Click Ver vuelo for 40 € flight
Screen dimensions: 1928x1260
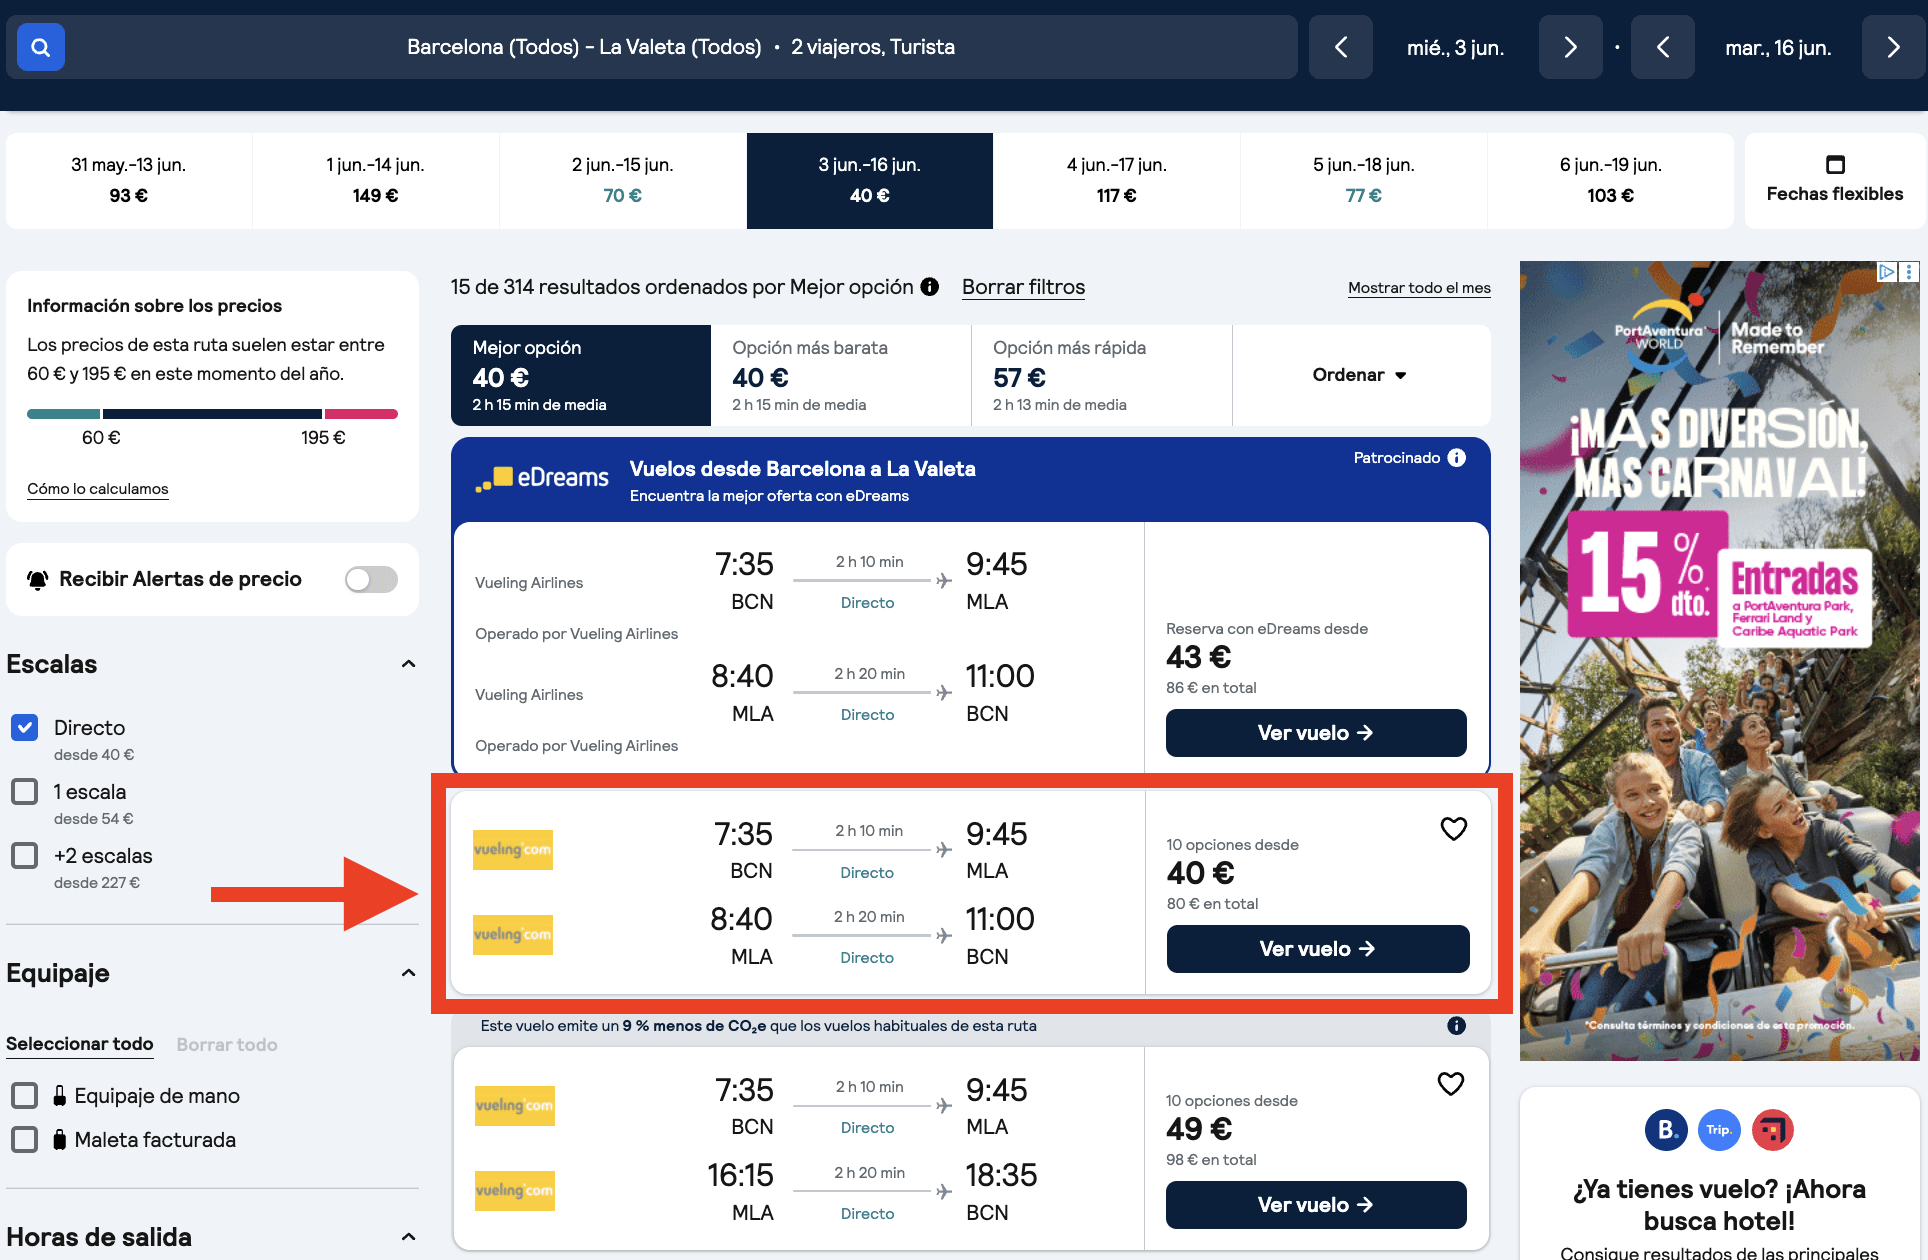pyautogui.click(x=1318, y=949)
